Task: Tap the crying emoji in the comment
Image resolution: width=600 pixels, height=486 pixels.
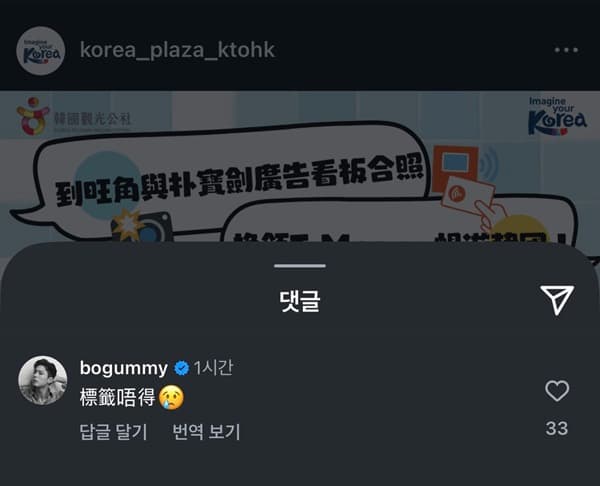Action: 171,398
